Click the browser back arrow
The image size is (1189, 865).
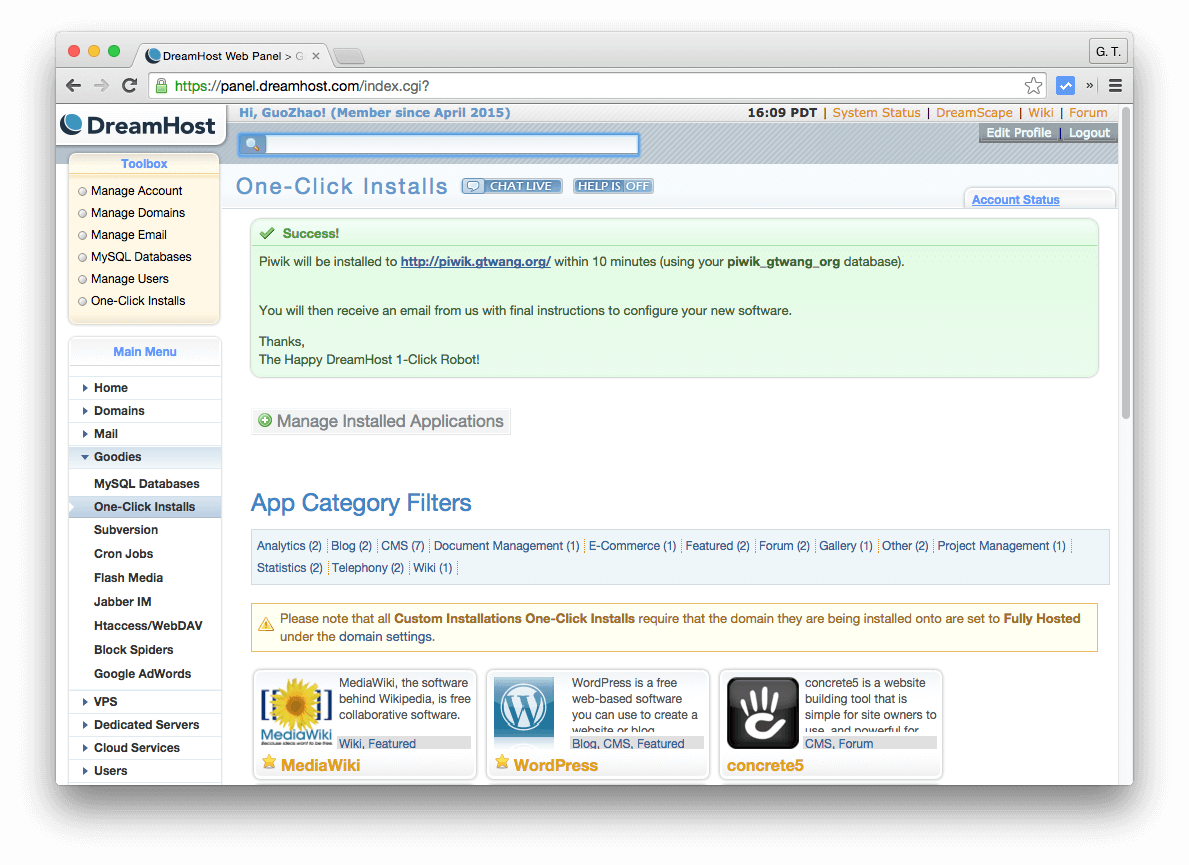(x=74, y=86)
